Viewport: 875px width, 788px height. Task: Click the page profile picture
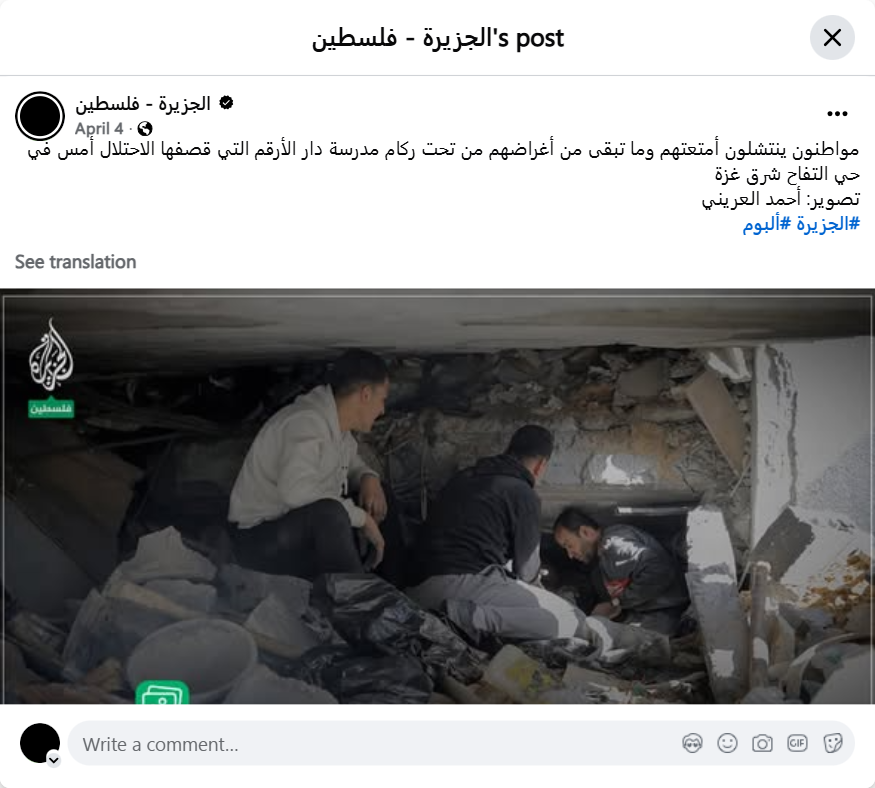[40, 116]
